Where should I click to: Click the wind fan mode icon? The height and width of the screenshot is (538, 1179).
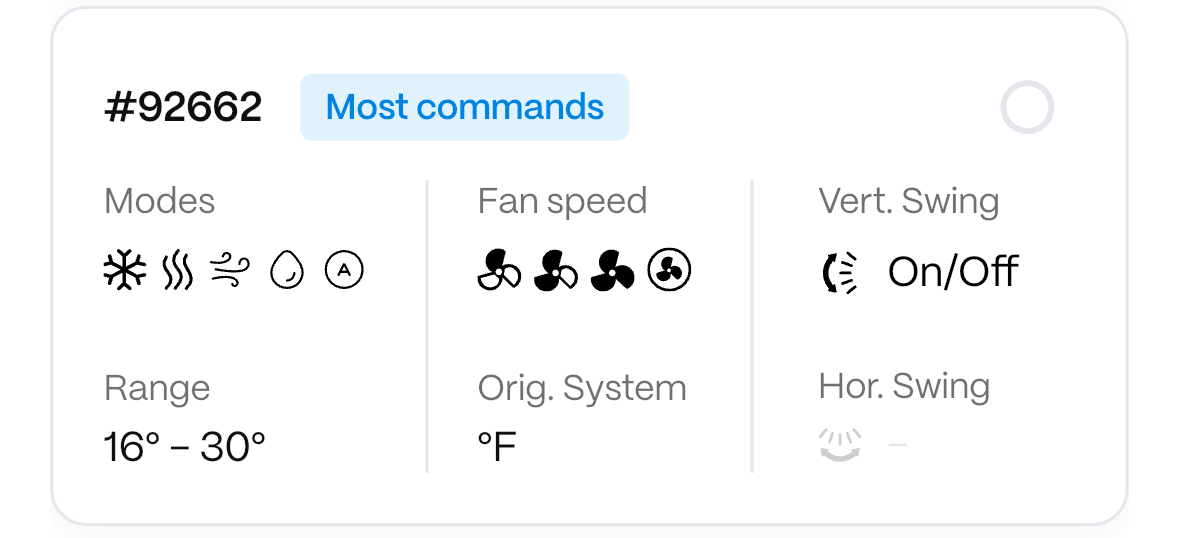(229, 270)
